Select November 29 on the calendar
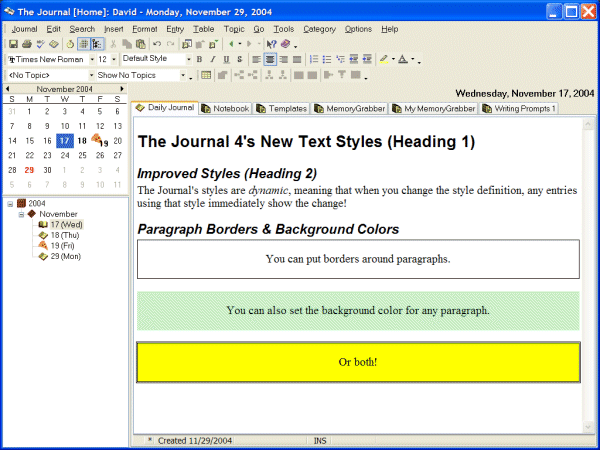600x450 pixels. (x=29, y=170)
